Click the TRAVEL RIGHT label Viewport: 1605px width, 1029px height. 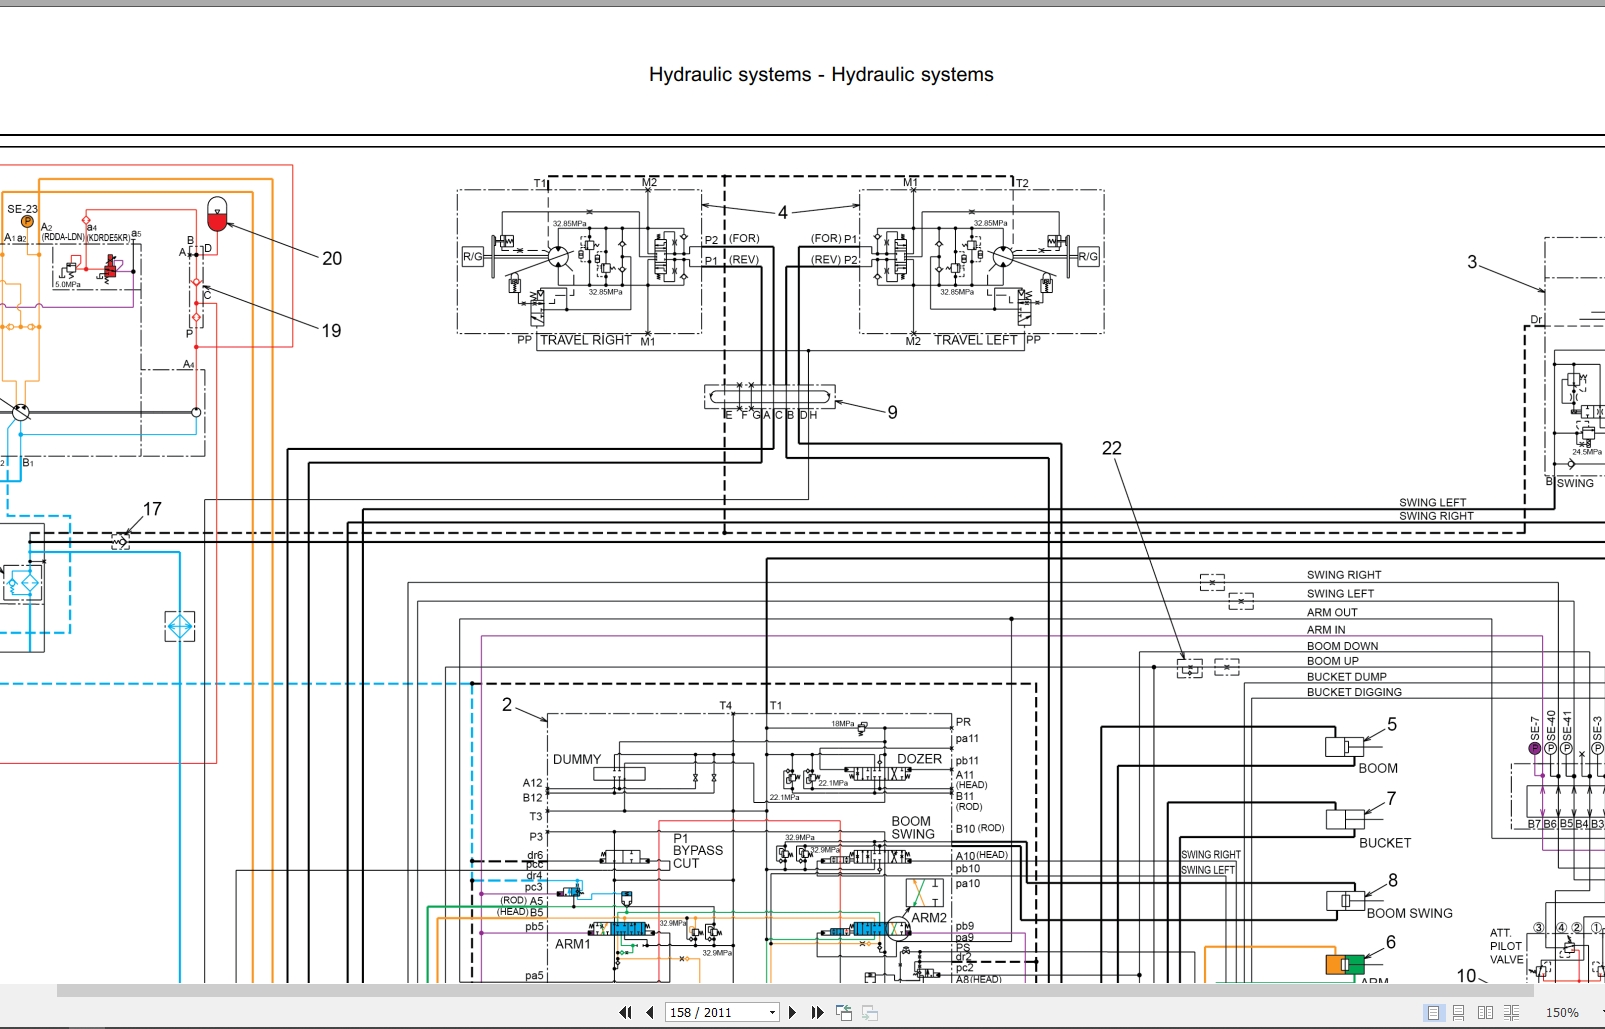[x=586, y=340]
